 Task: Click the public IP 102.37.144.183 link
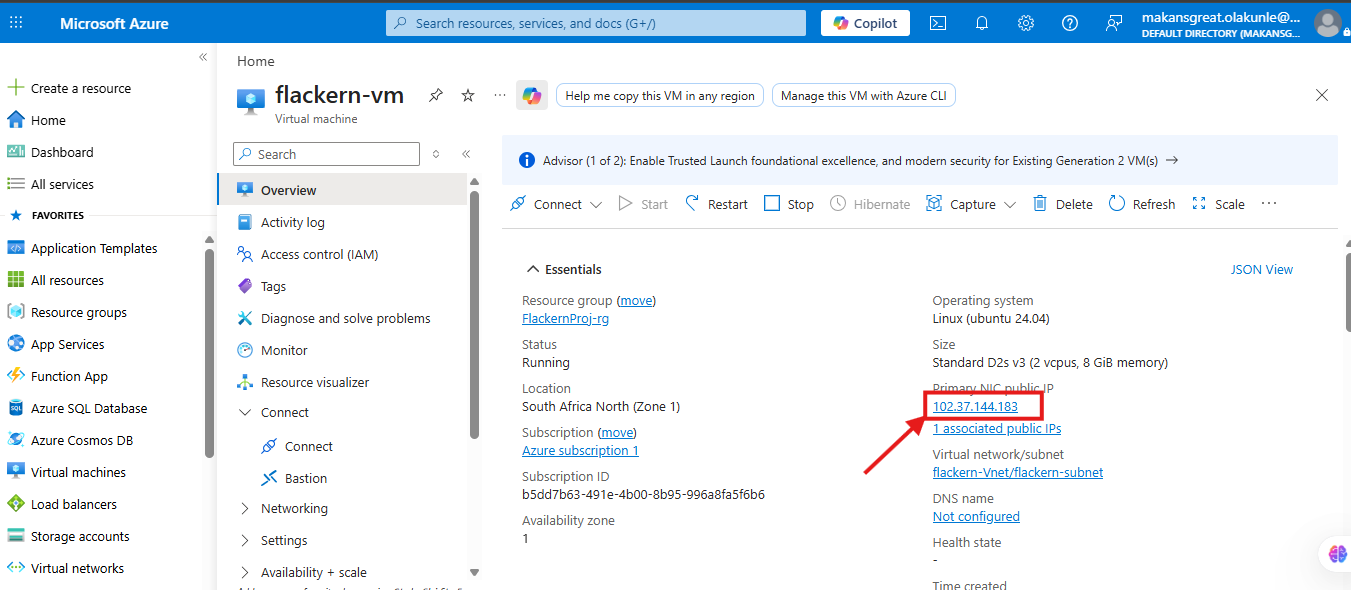[975, 406]
